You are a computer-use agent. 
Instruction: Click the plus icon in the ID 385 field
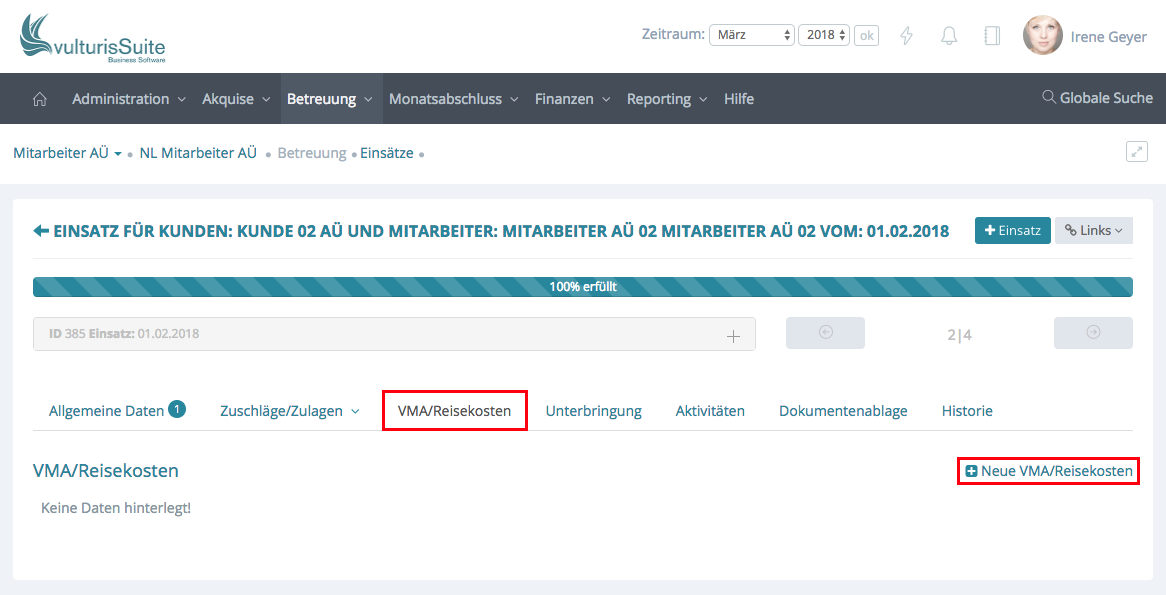[733, 336]
